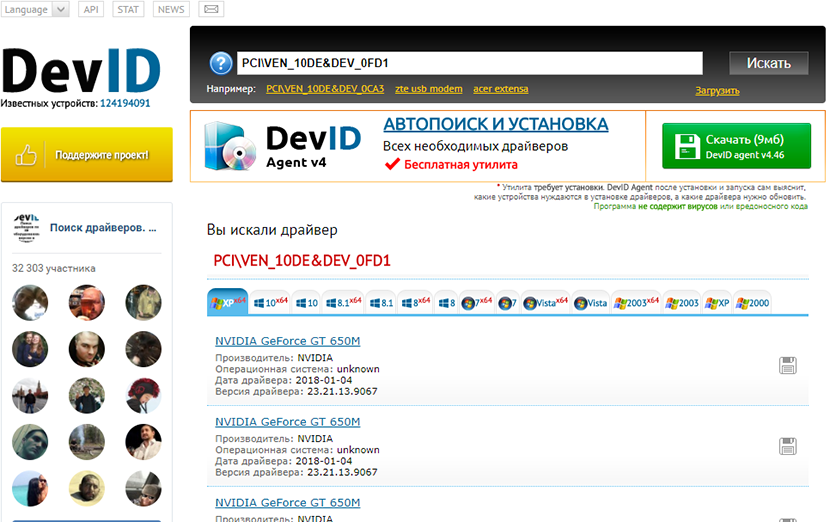Select the Windows 8 32-bit tab

point(446,303)
